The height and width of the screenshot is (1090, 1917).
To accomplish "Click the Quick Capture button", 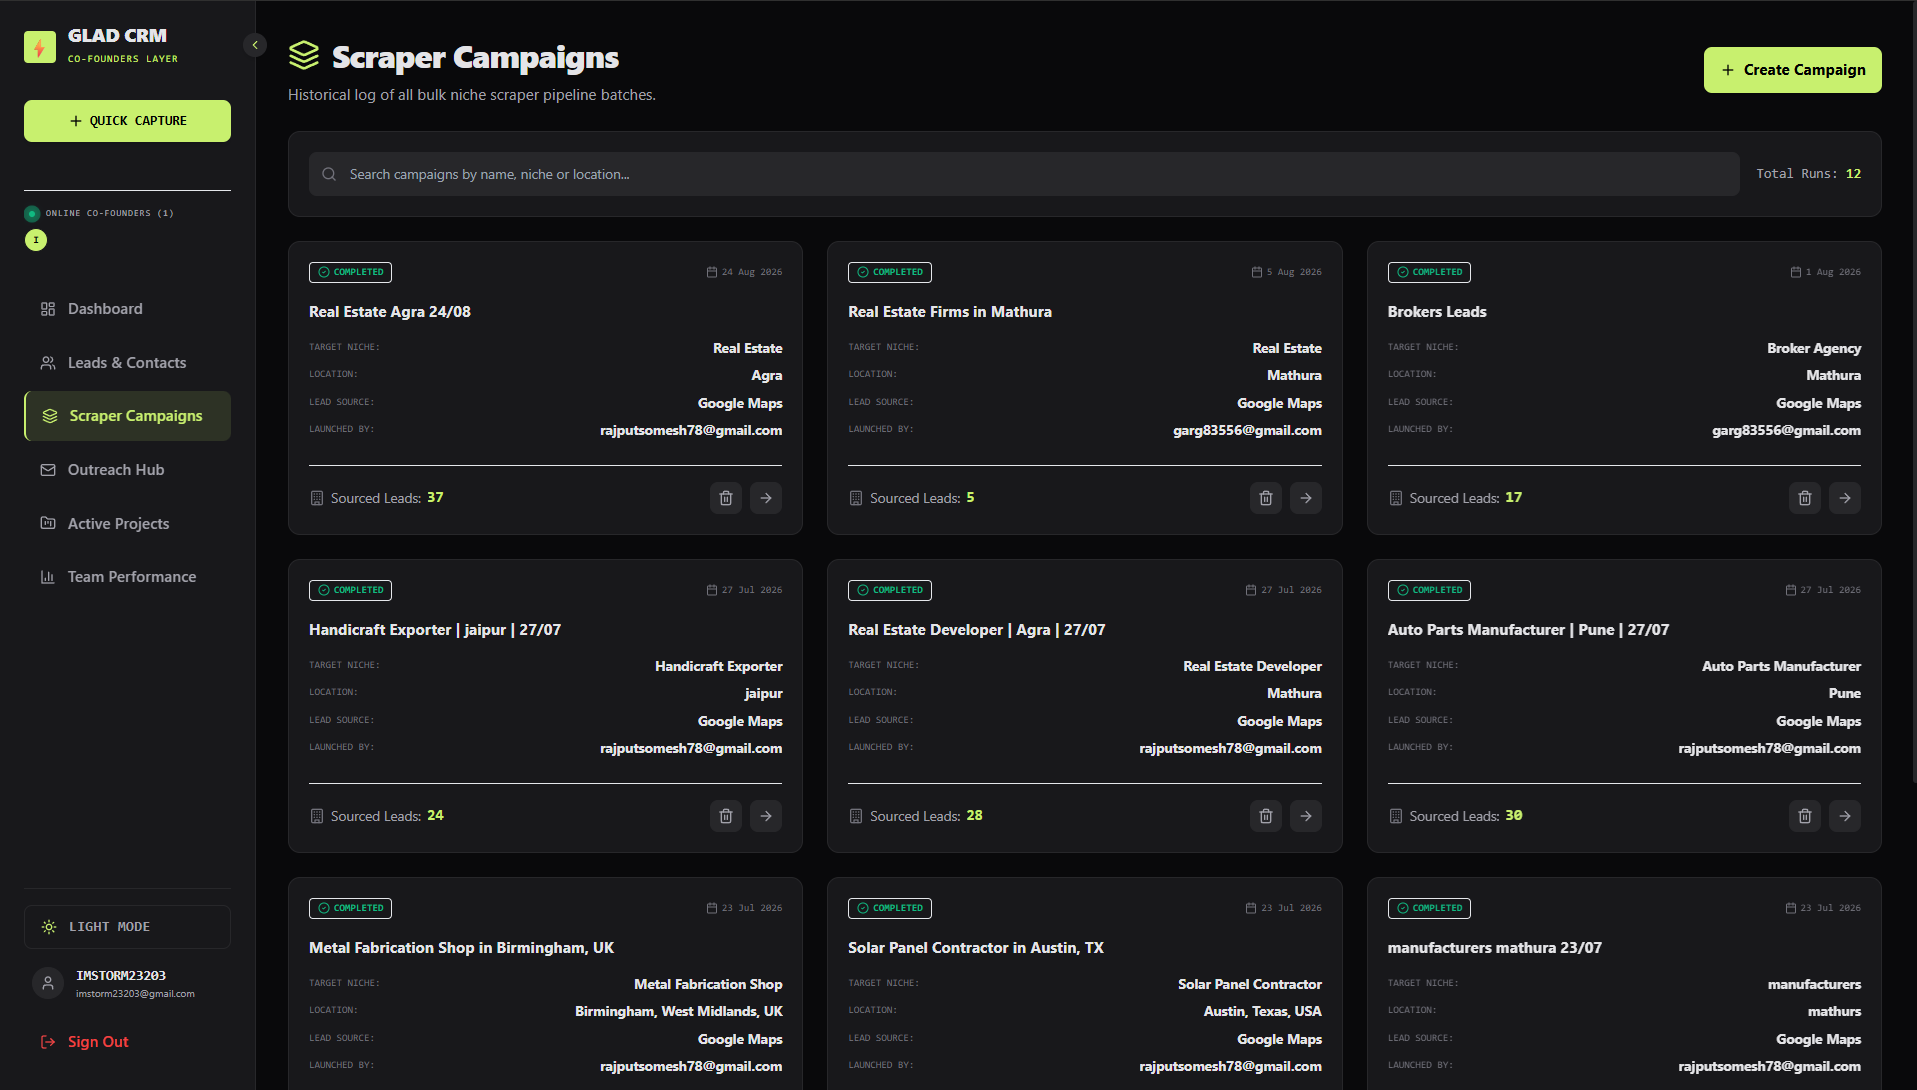I will click(x=127, y=121).
